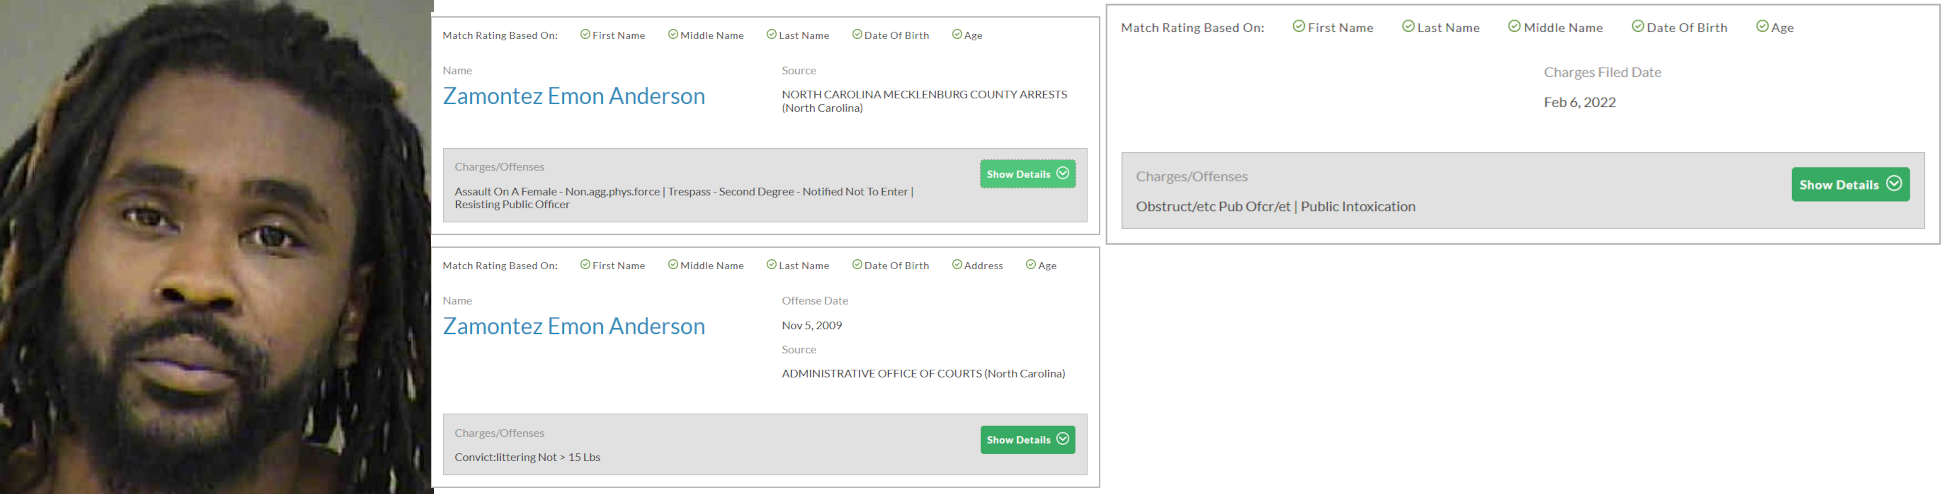Click Address checkmark icon in the 2009 offense card
The width and height of the screenshot is (1942, 494).
[x=957, y=265]
